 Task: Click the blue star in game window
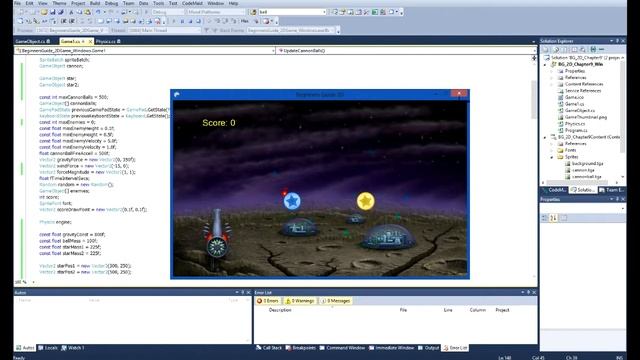pyautogui.click(x=292, y=201)
